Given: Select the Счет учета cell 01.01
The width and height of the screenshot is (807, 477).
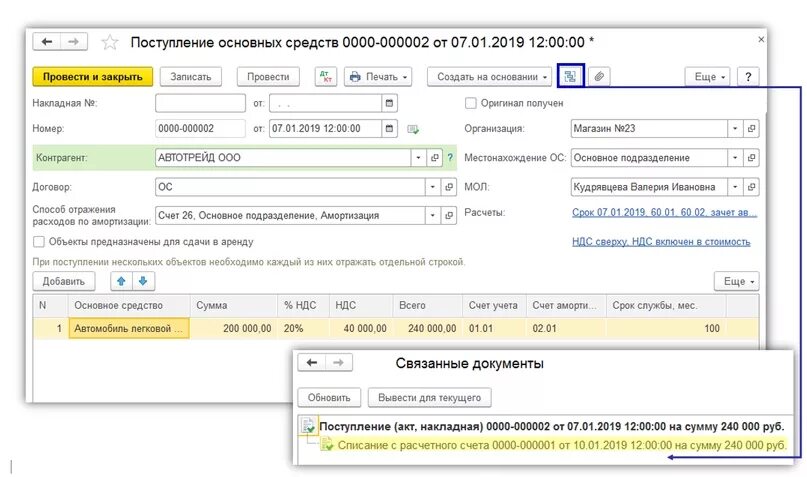Looking at the screenshot, I should tap(494, 328).
